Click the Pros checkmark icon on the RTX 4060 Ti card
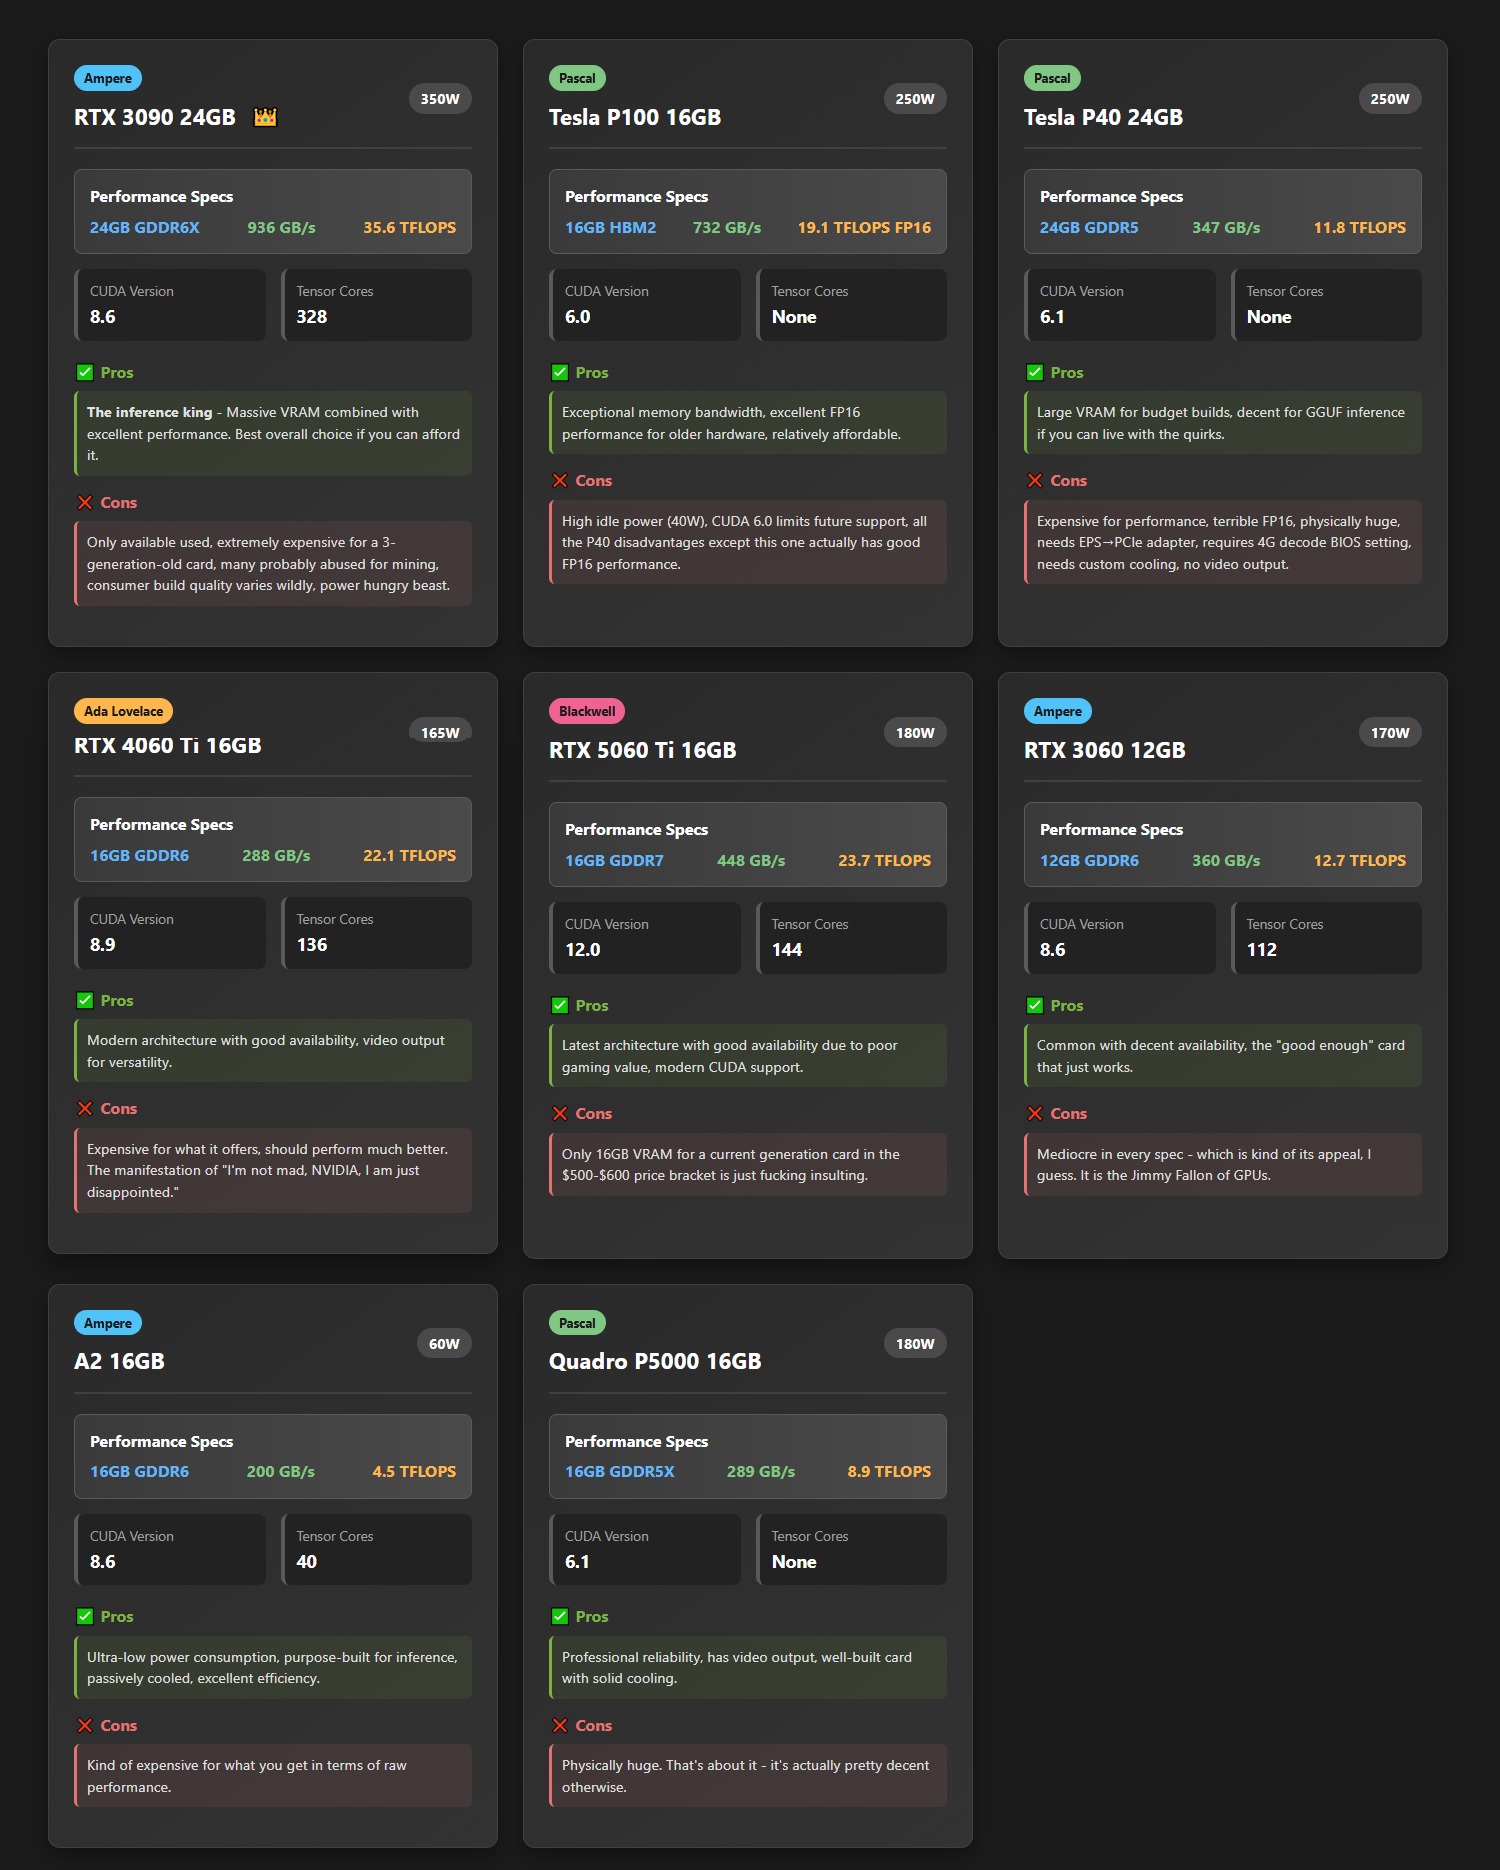Screen dimensions: 1500x1870 coord(85,1000)
